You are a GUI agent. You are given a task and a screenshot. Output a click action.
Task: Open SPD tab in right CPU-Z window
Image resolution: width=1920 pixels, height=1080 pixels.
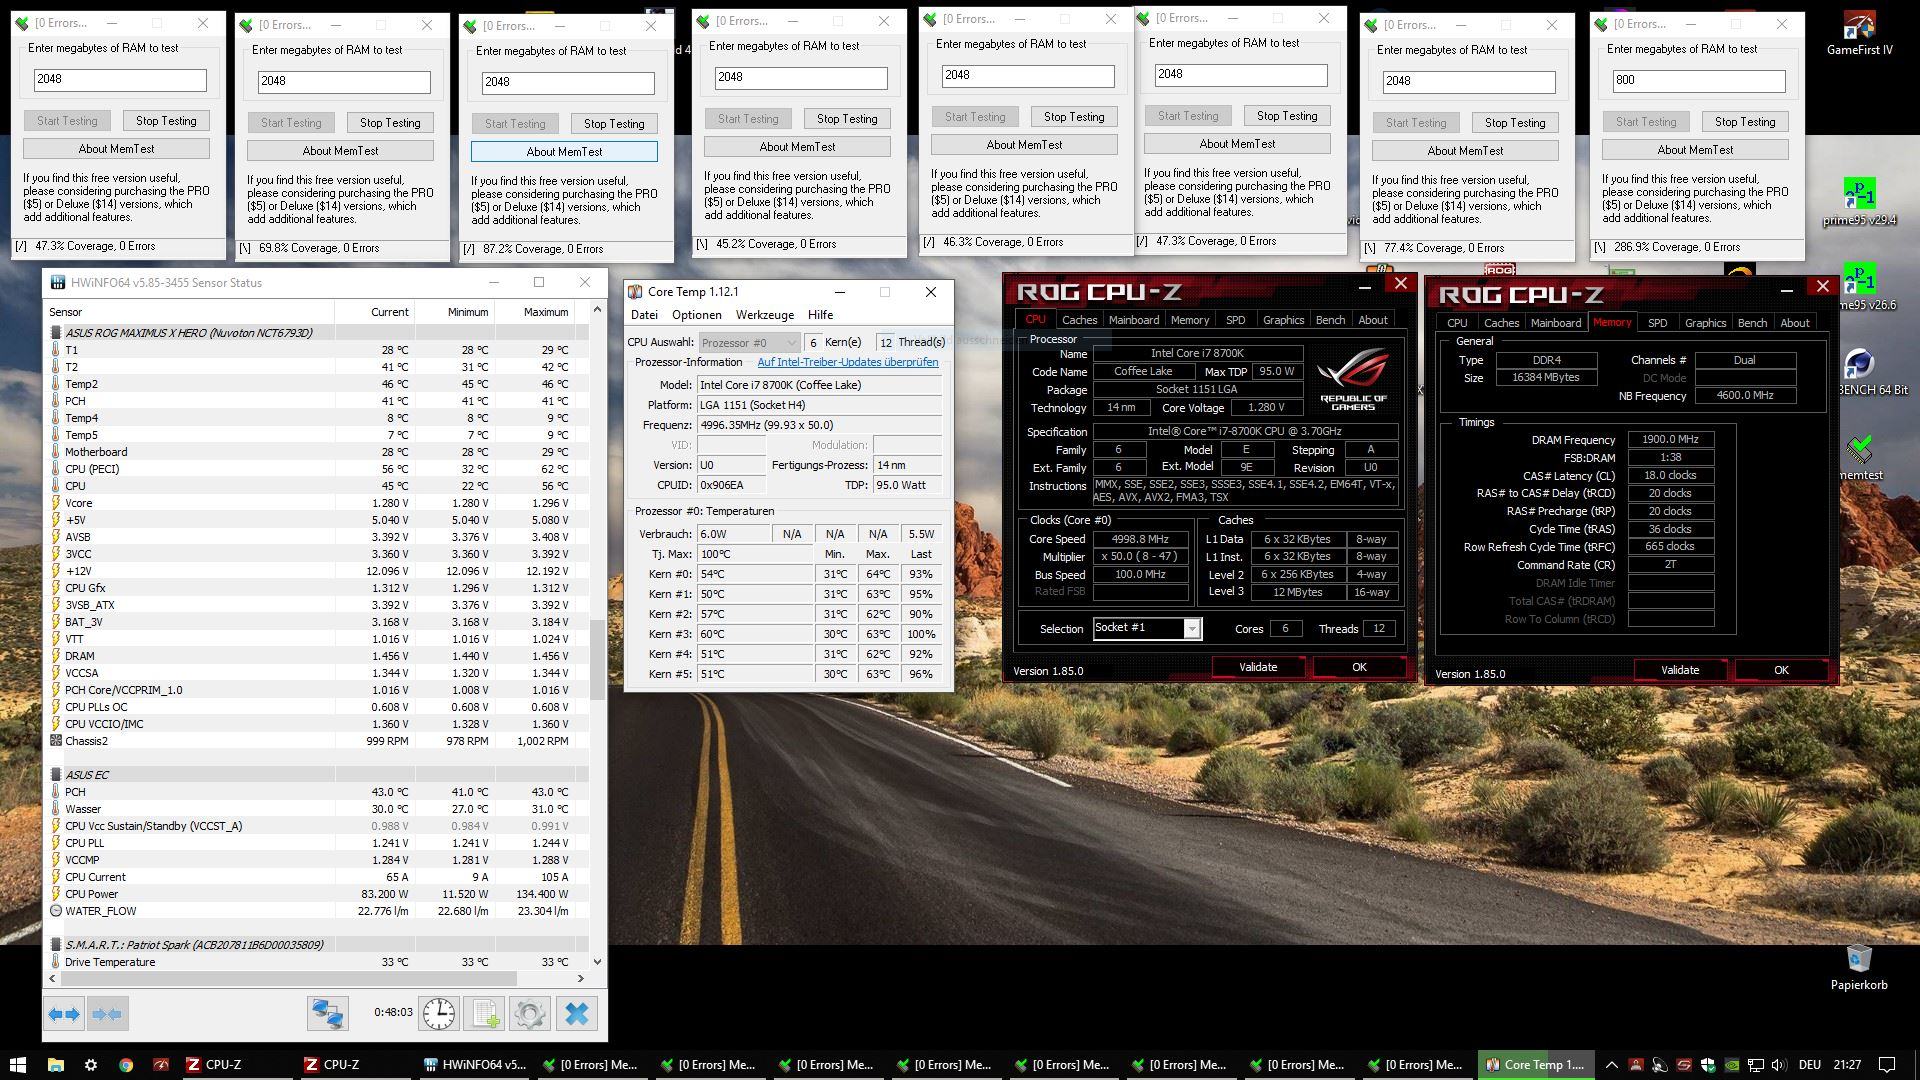click(x=1657, y=323)
